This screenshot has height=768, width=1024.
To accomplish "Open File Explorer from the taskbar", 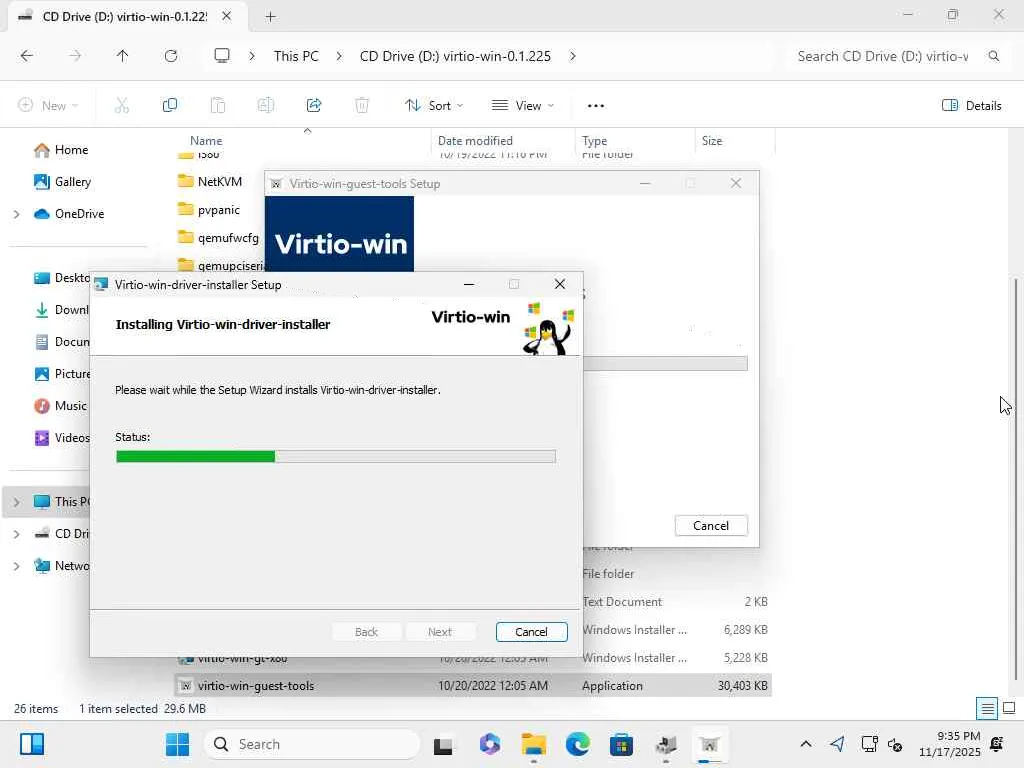I will (534, 744).
